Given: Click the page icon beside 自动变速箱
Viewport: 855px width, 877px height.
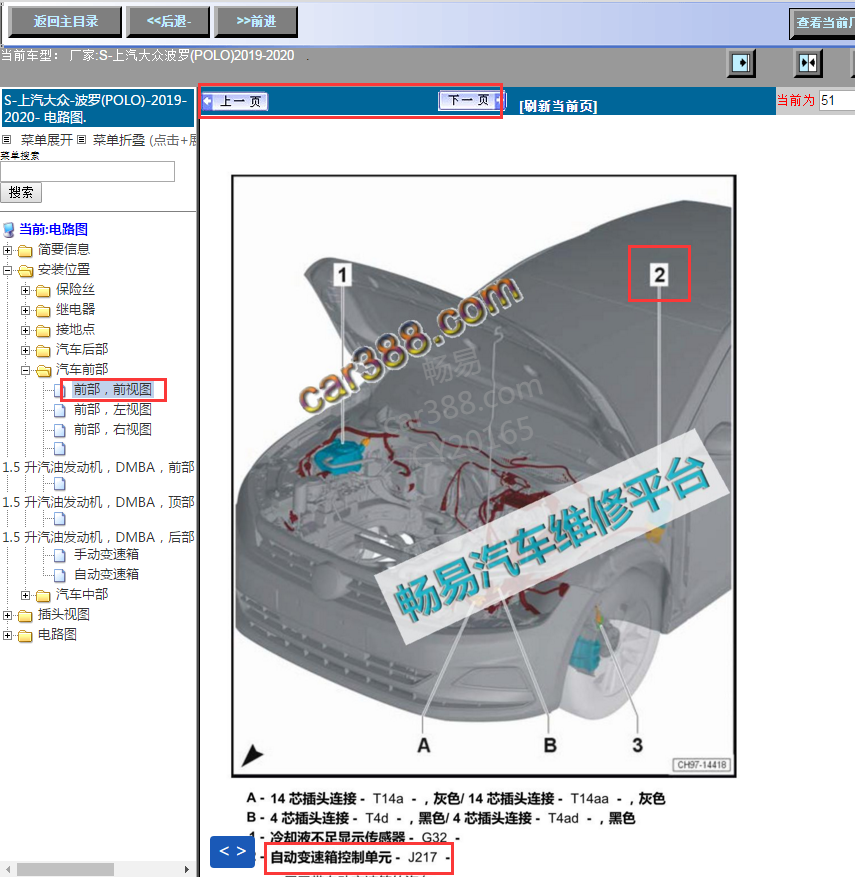Looking at the screenshot, I should point(60,575).
